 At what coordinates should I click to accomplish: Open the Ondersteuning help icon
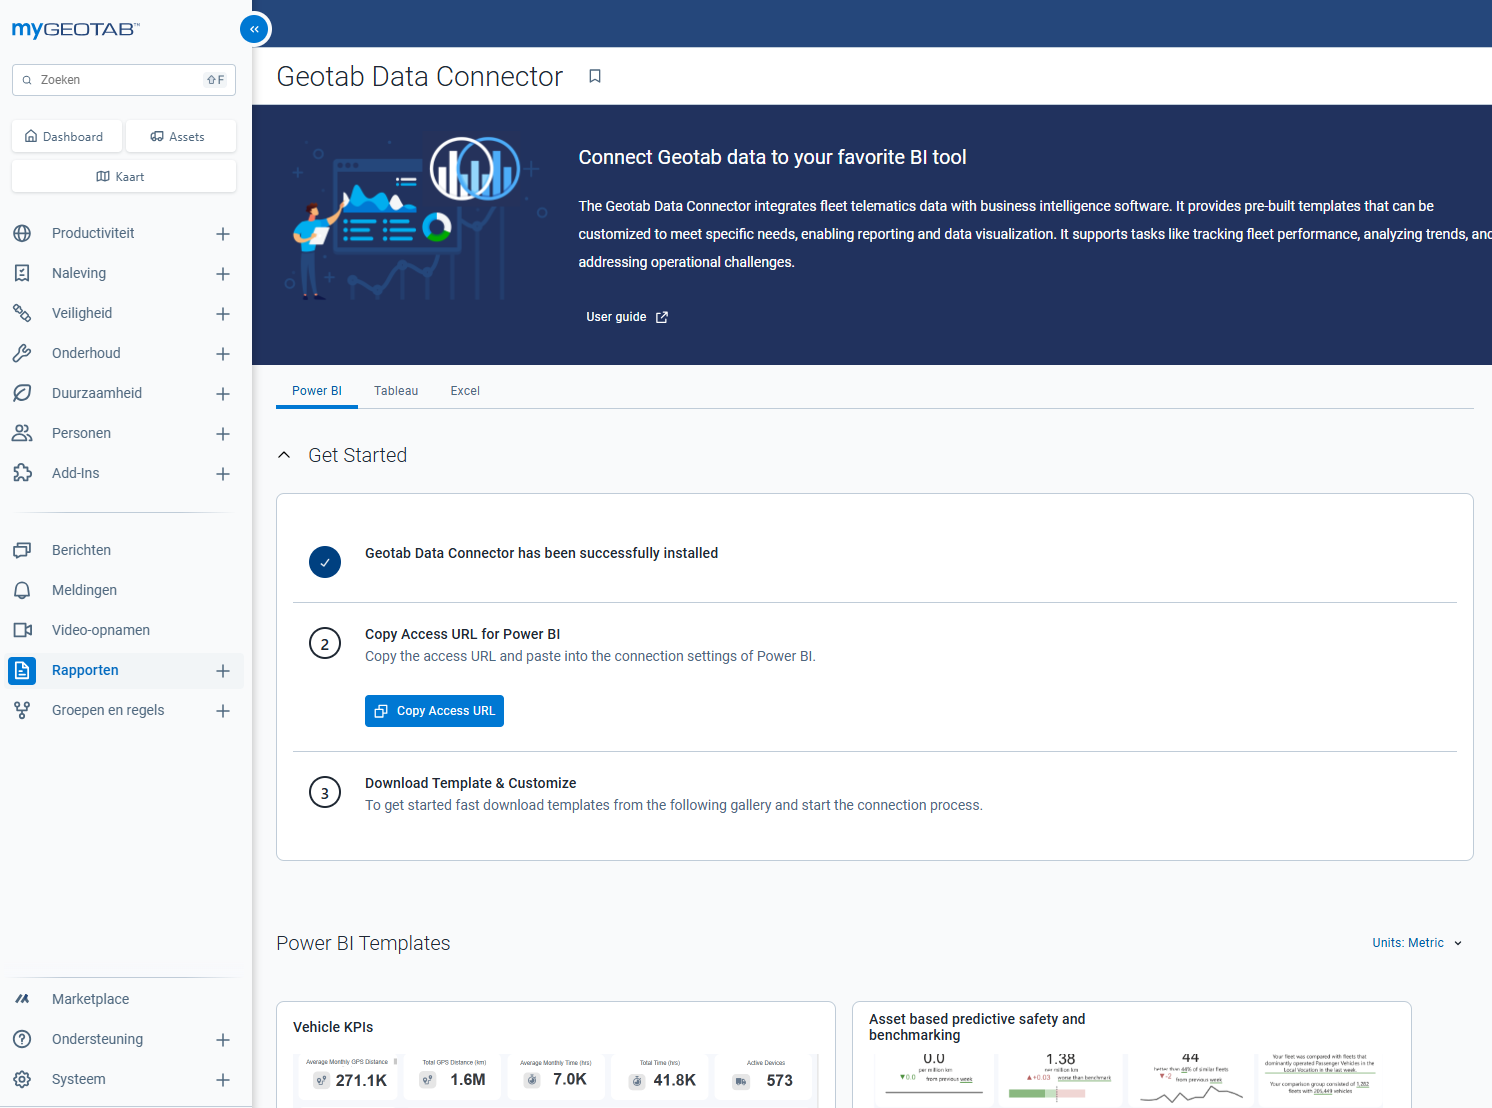click(x=22, y=1039)
